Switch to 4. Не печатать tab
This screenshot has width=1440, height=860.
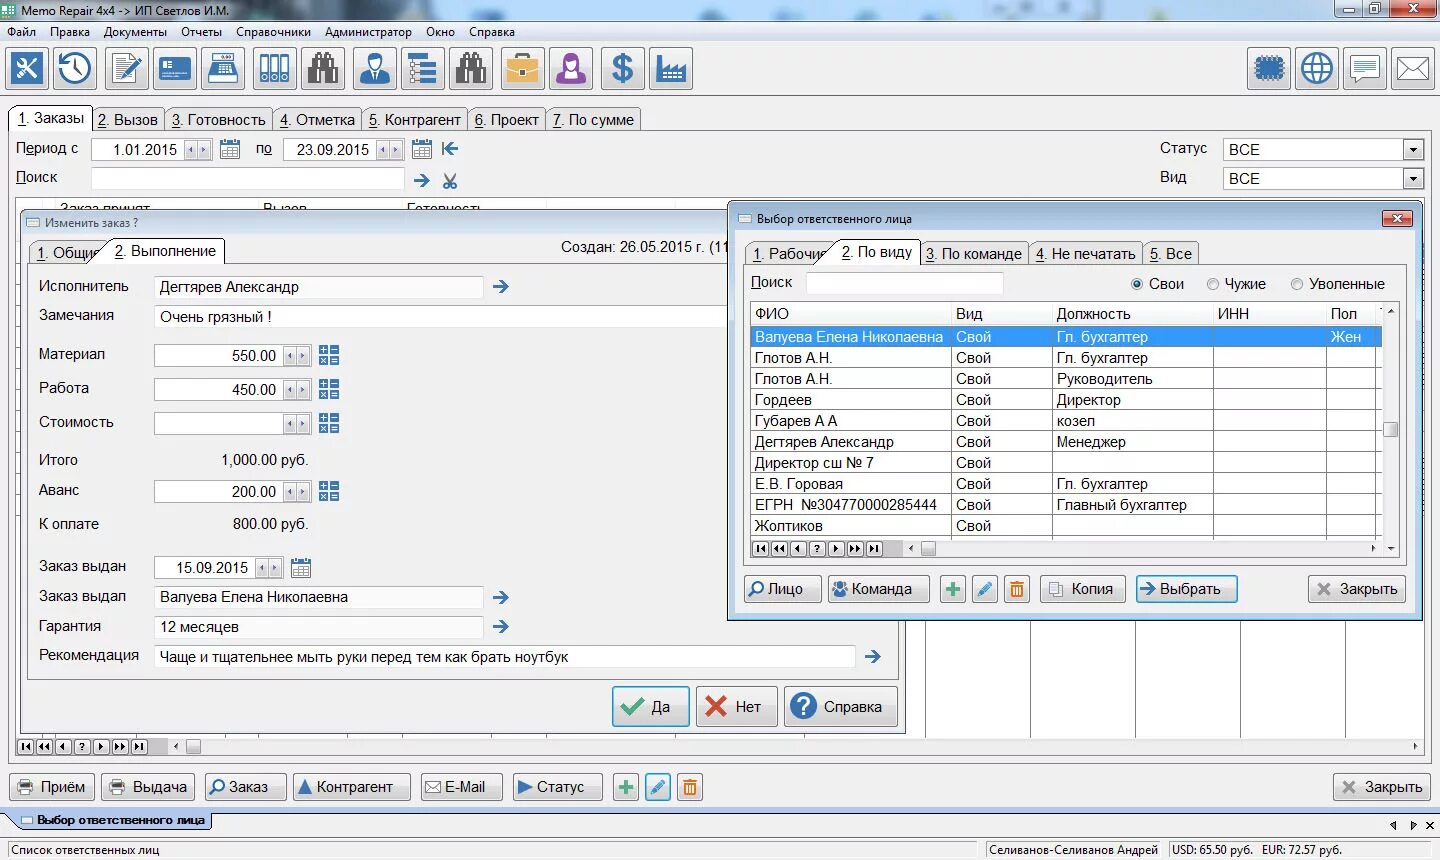click(1085, 253)
